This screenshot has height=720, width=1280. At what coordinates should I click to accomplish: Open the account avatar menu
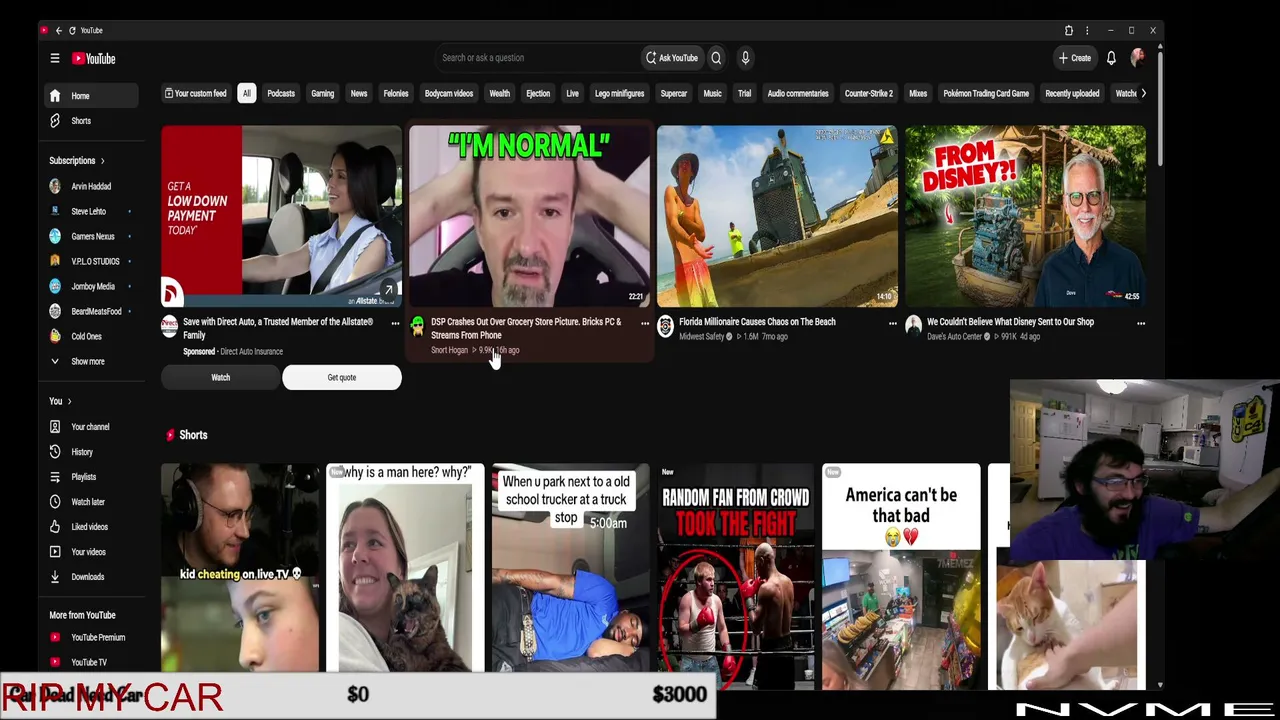1137,58
